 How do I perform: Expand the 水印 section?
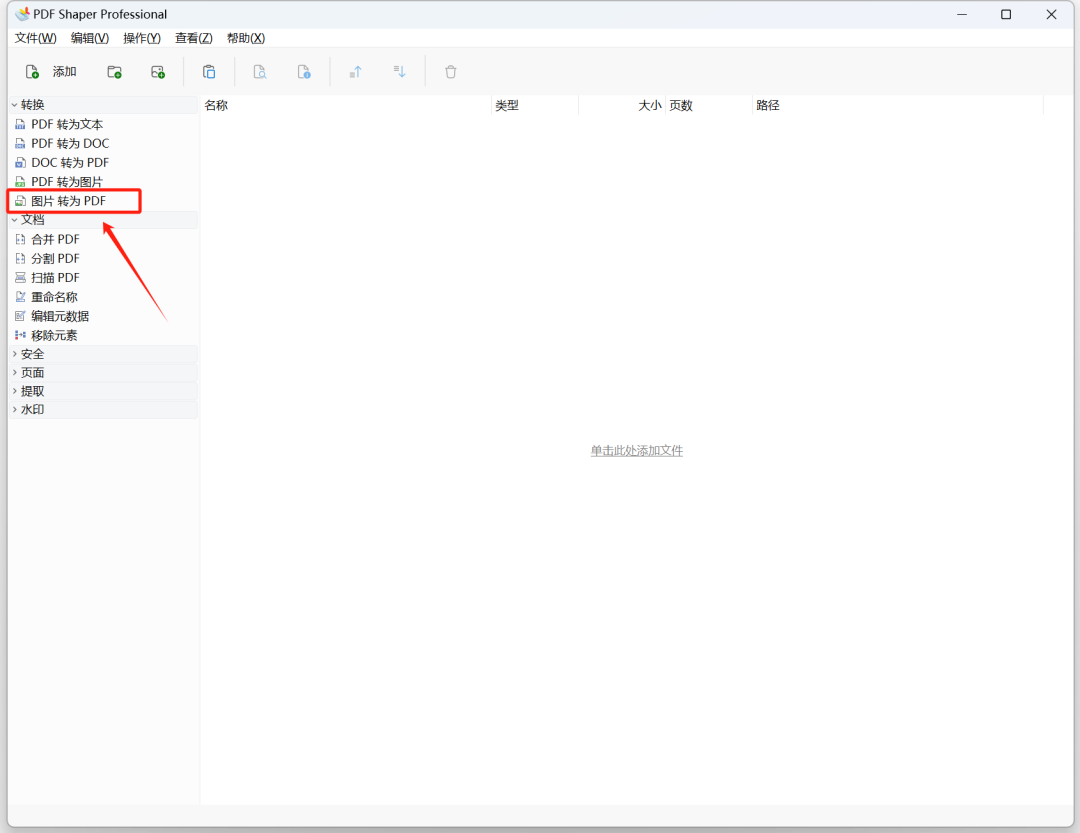click(14, 409)
